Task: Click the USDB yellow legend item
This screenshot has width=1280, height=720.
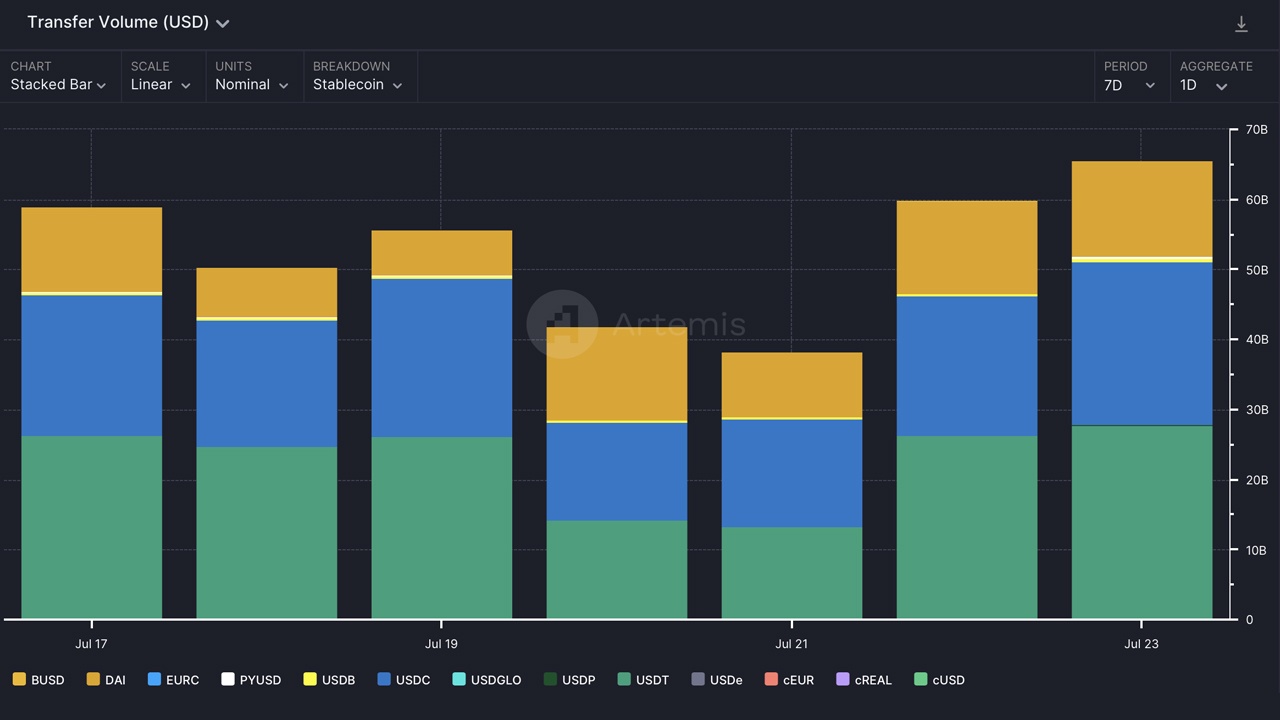Action: tap(329, 680)
